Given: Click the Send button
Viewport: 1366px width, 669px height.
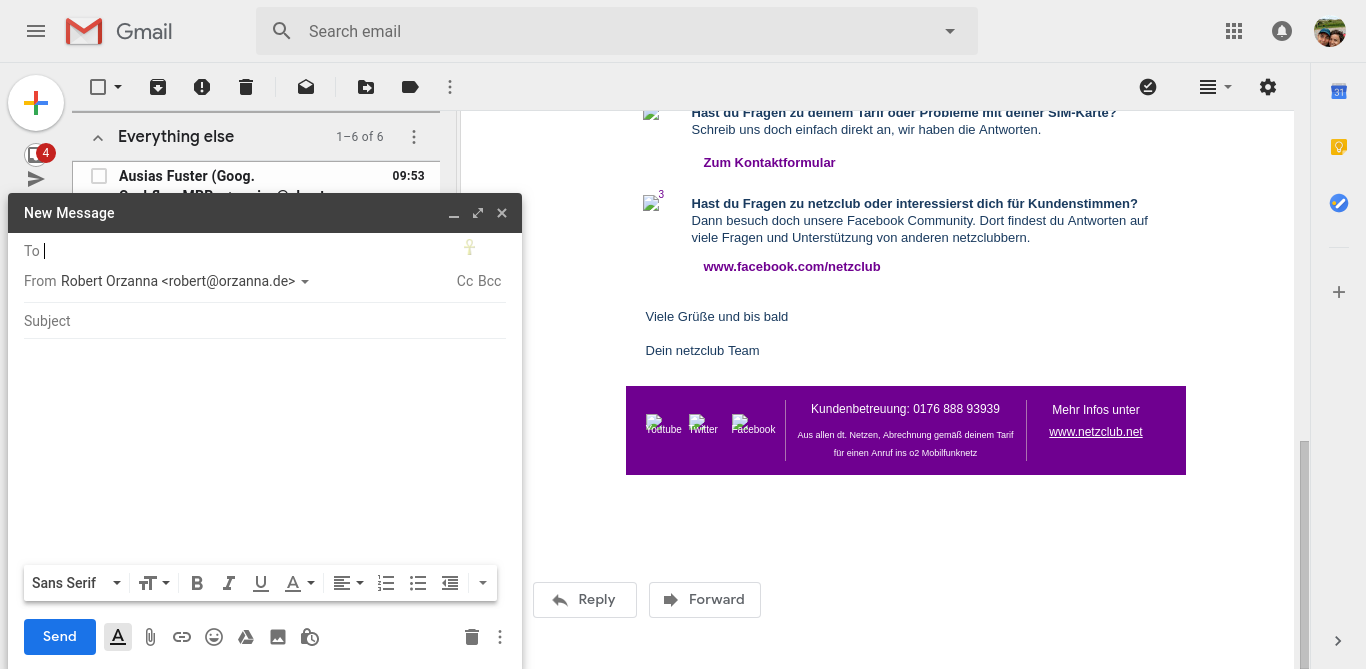Looking at the screenshot, I should (x=60, y=637).
